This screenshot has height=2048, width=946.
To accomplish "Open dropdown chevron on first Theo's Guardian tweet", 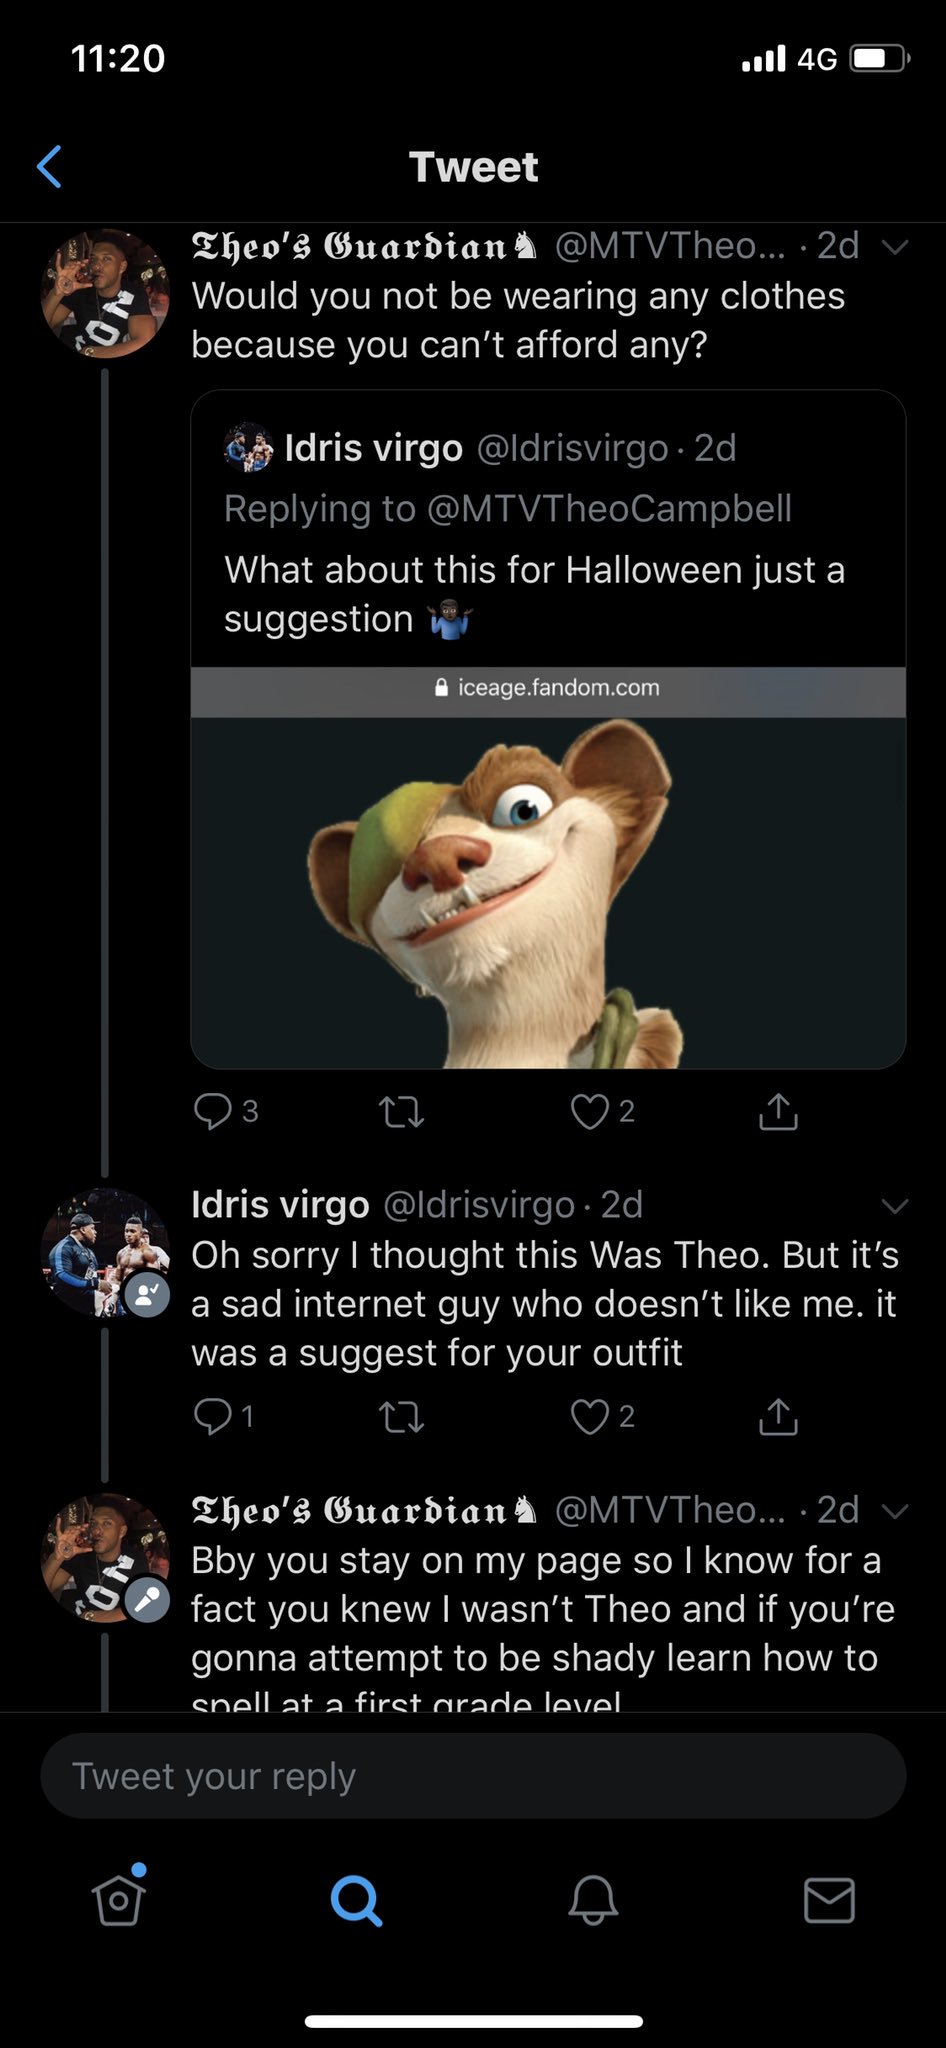I will point(895,246).
